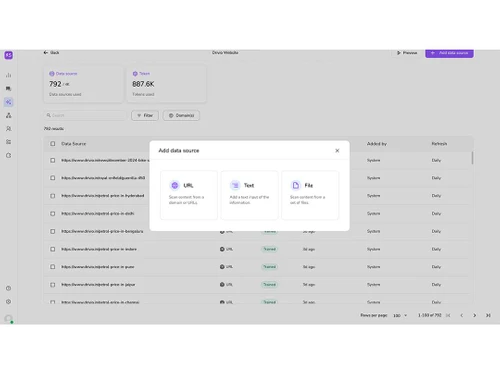Go to previous page of results
Image resolution: width=500 pixels, height=375 pixels.
pos(462,315)
